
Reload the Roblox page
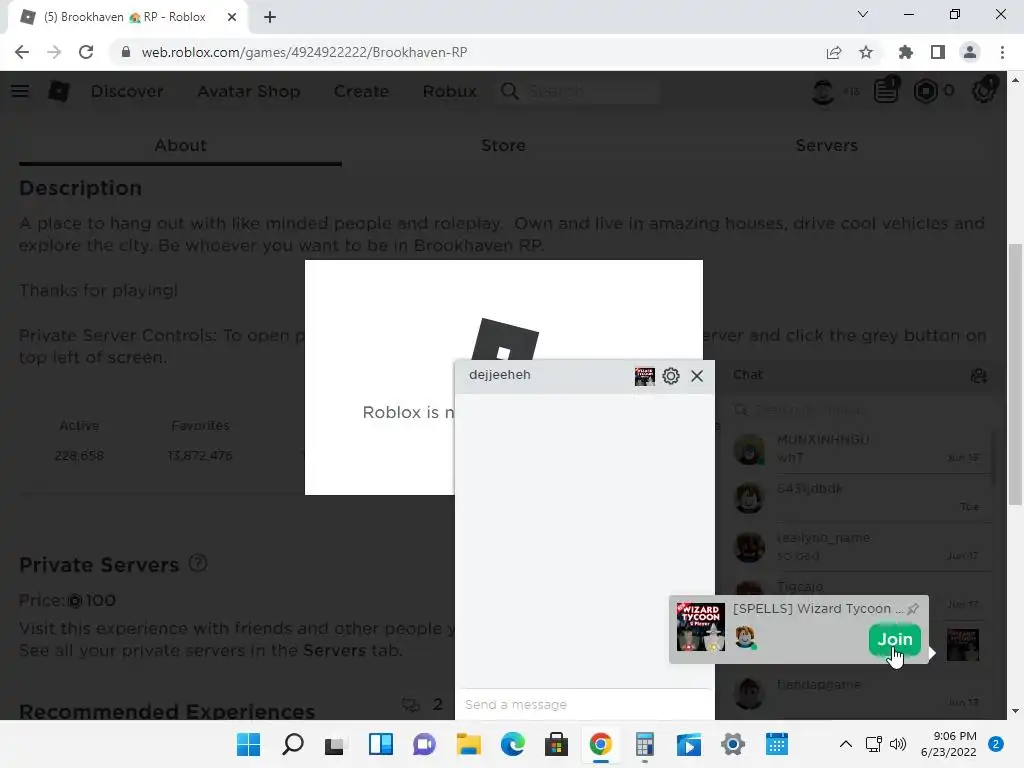coord(86,52)
